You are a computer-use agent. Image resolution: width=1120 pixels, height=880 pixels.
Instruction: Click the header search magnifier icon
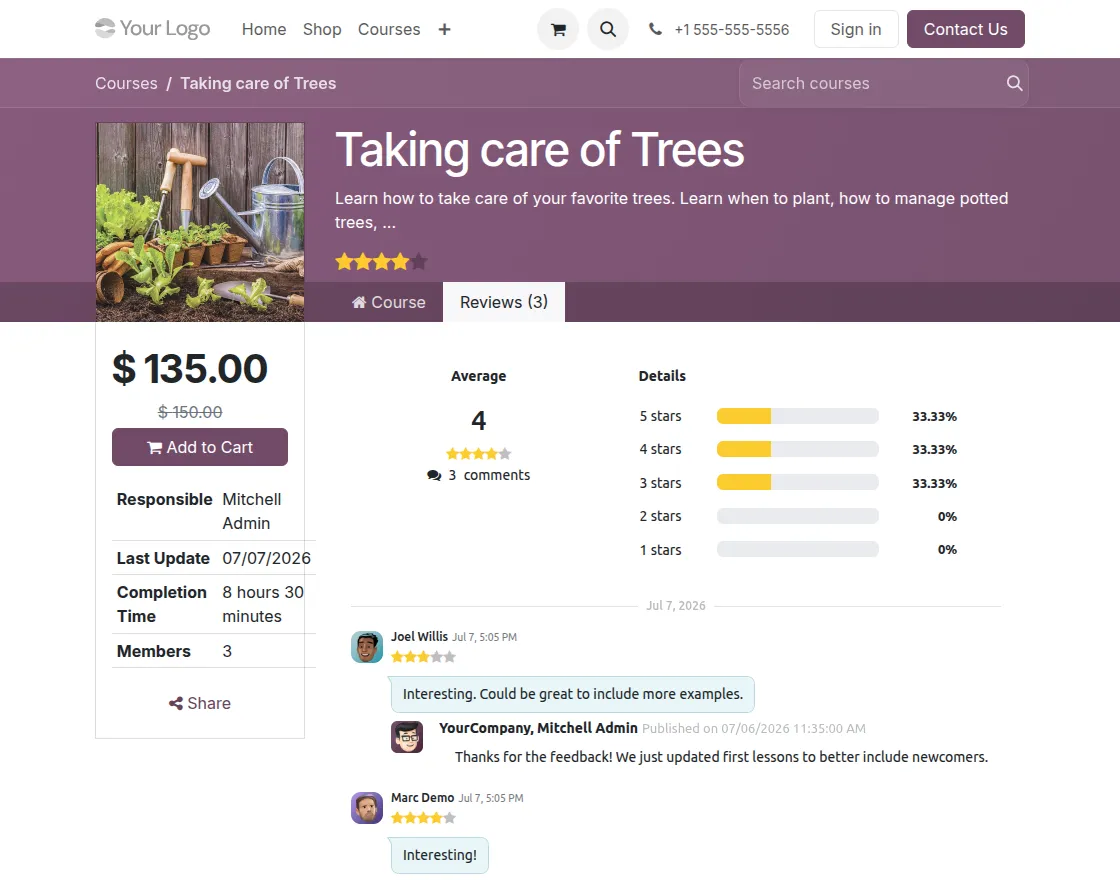[608, 29]
